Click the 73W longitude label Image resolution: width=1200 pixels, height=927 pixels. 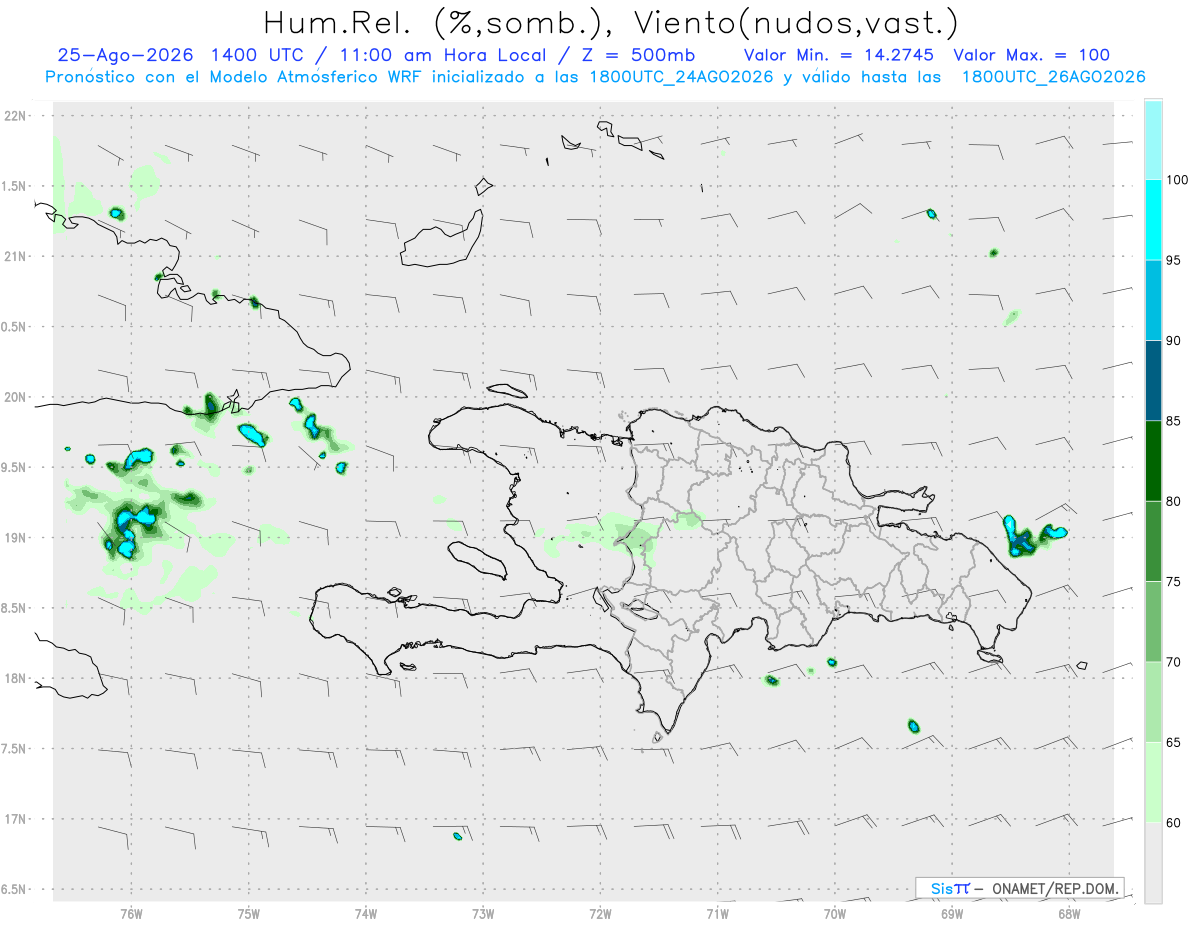[483, 913]
